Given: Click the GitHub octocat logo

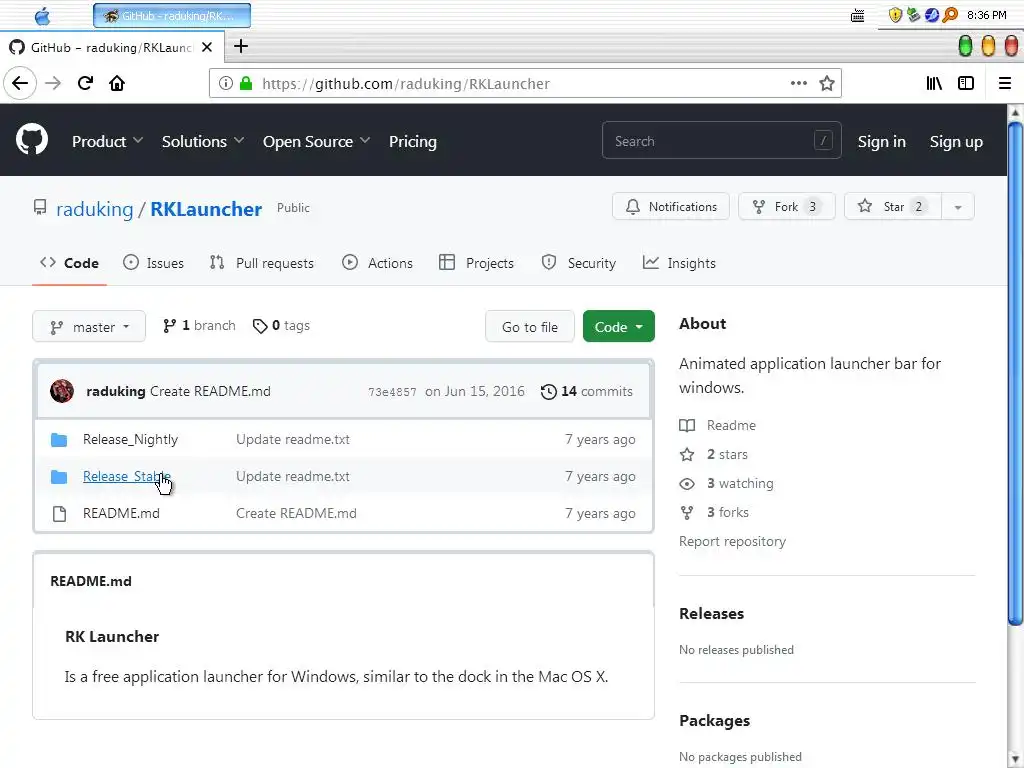Looking at the screenshot, I should (32, 139).
